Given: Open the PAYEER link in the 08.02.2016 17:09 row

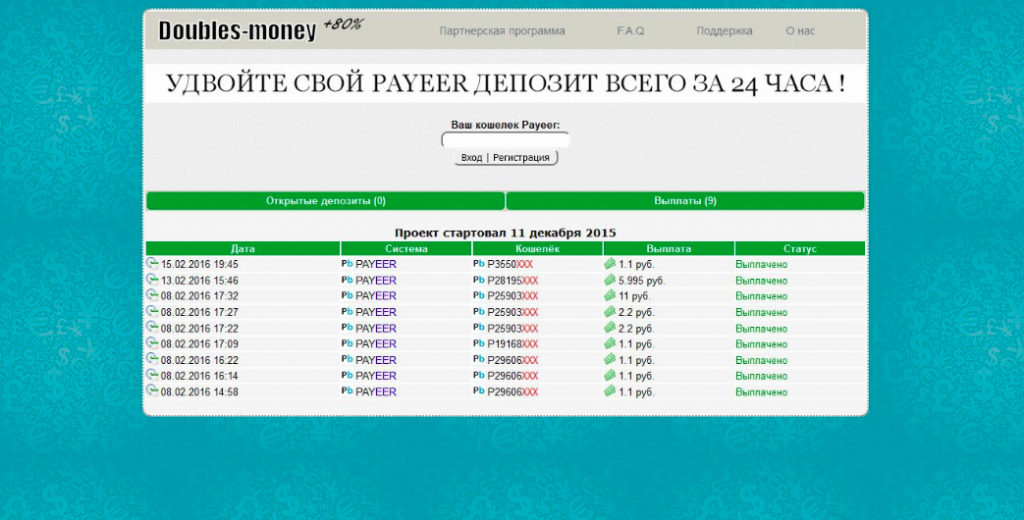Looking at the screenshot, I should (x=376, y=344).
